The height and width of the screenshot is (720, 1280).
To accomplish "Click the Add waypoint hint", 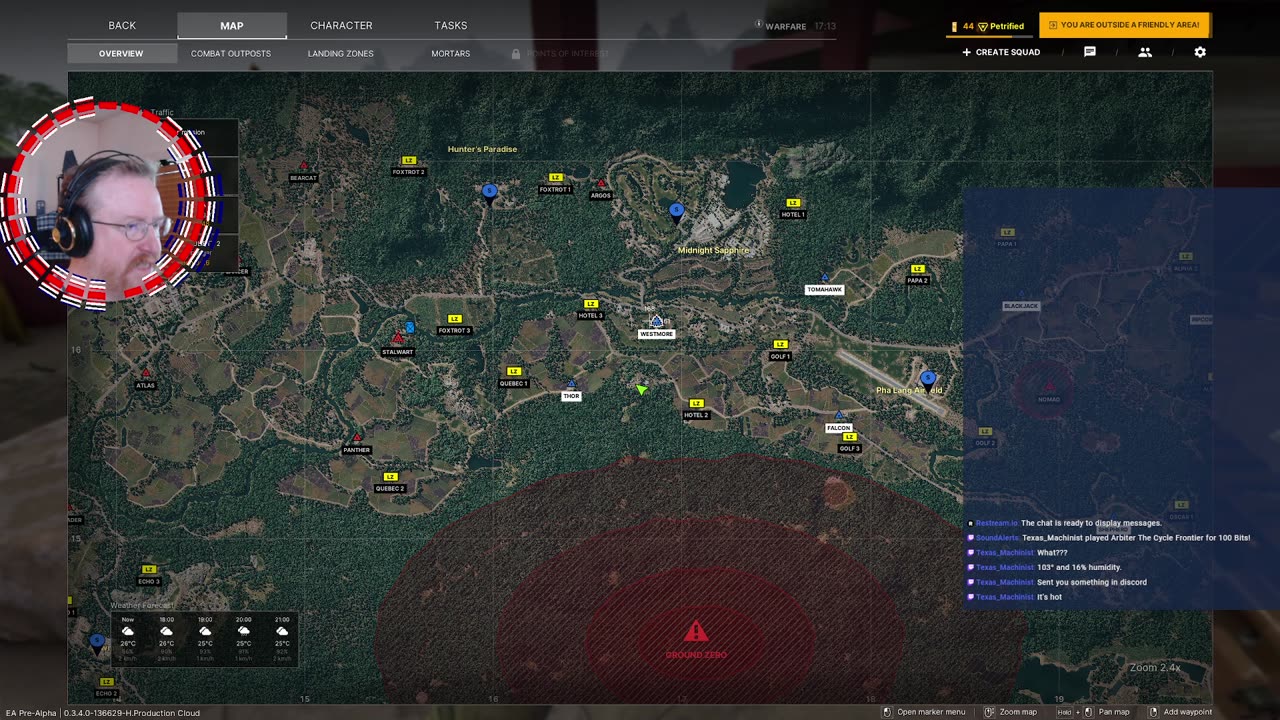I will pos(1180,712).
